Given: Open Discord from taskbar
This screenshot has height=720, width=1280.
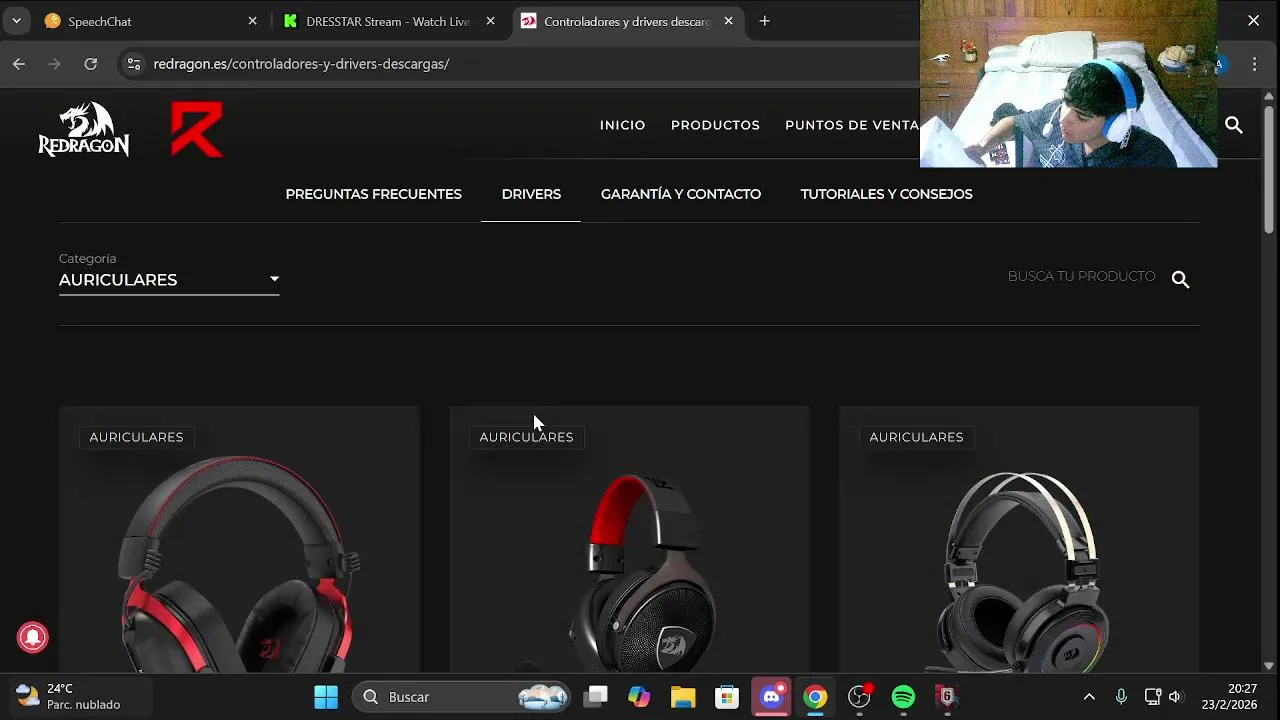Looking at the screenshot, I should [771, 697].
